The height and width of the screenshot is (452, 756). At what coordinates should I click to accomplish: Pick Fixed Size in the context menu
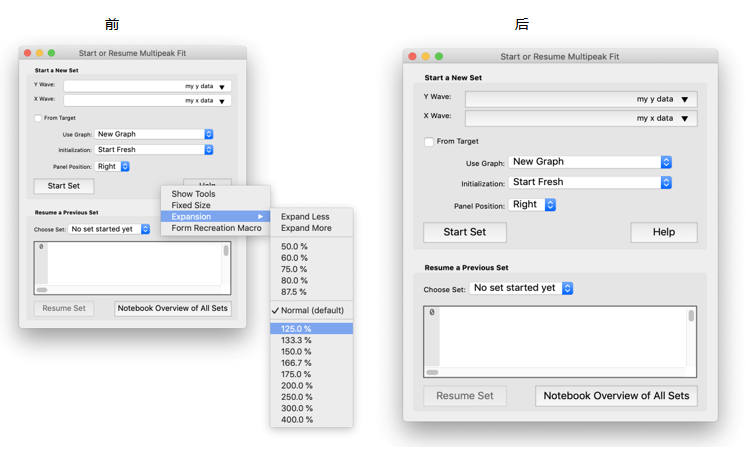(x=191, y=205)
